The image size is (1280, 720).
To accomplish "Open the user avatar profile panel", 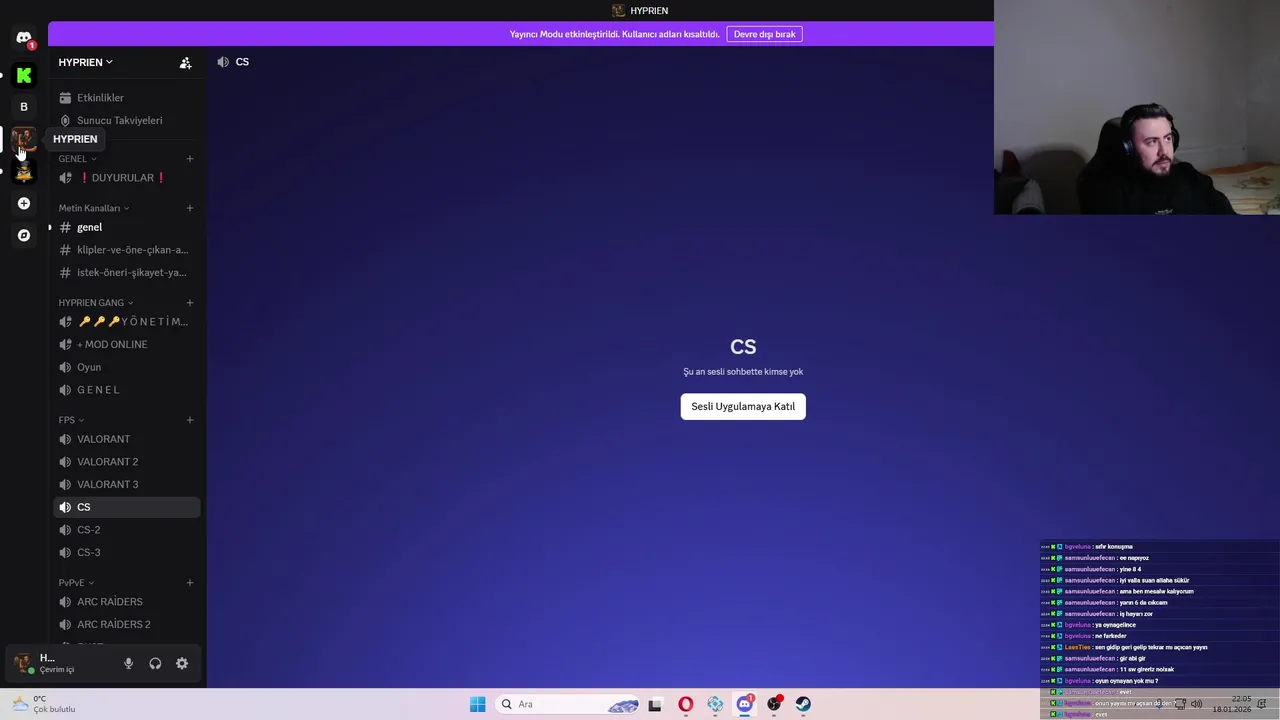I will 23,663.
